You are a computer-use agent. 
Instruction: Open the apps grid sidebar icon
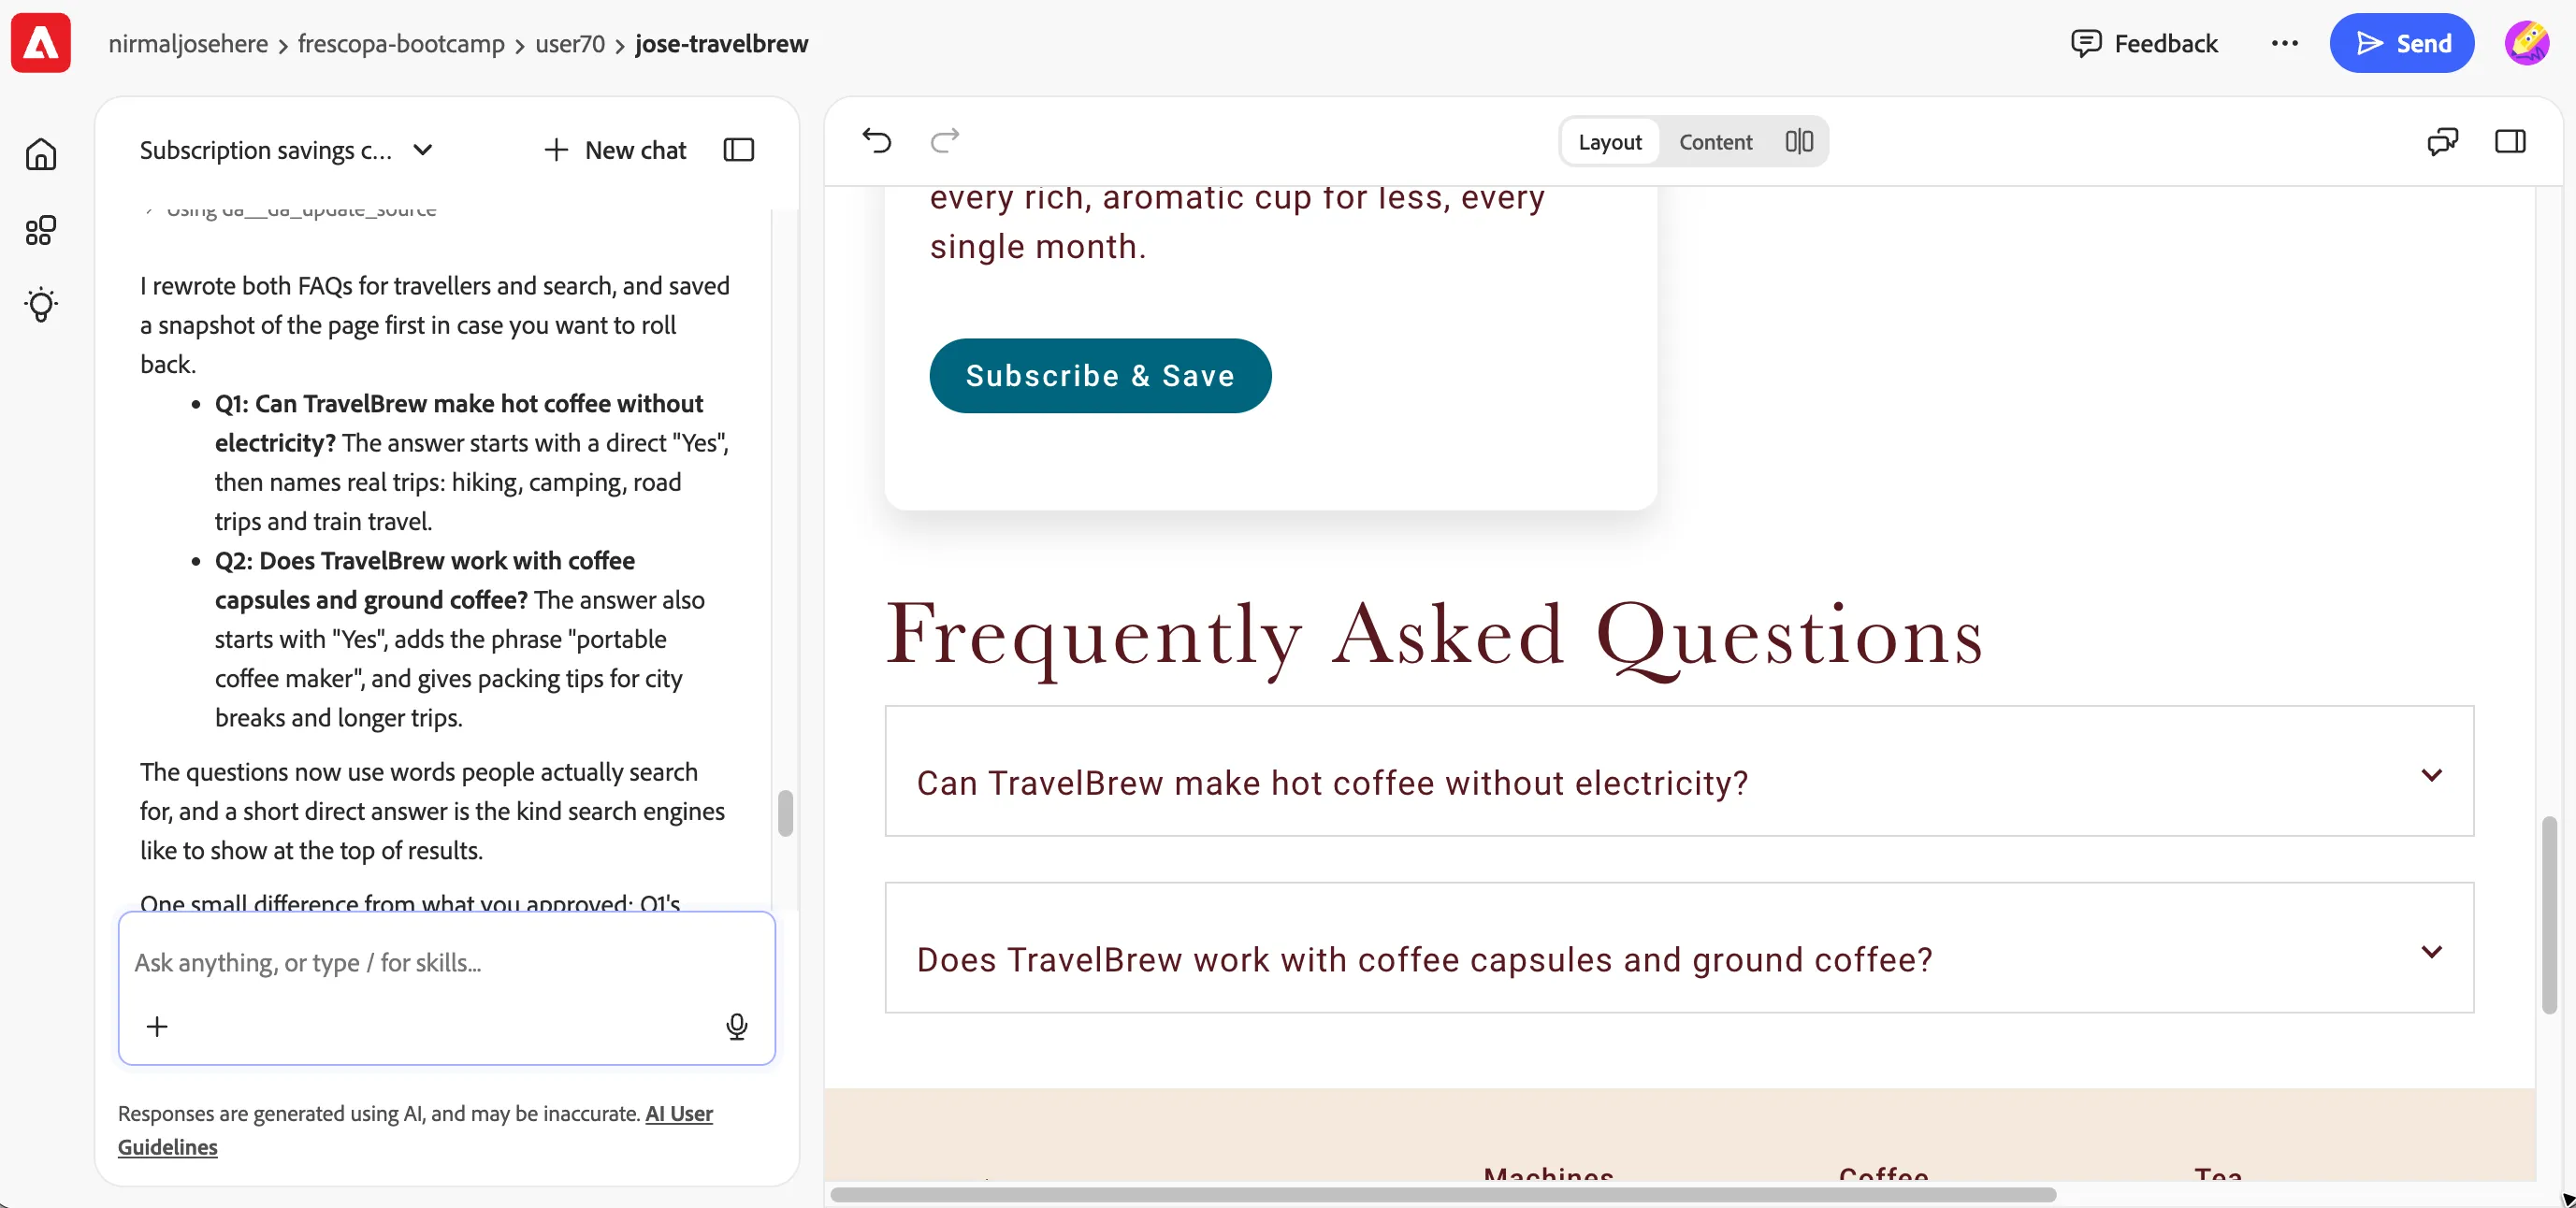tap(41, 230)
